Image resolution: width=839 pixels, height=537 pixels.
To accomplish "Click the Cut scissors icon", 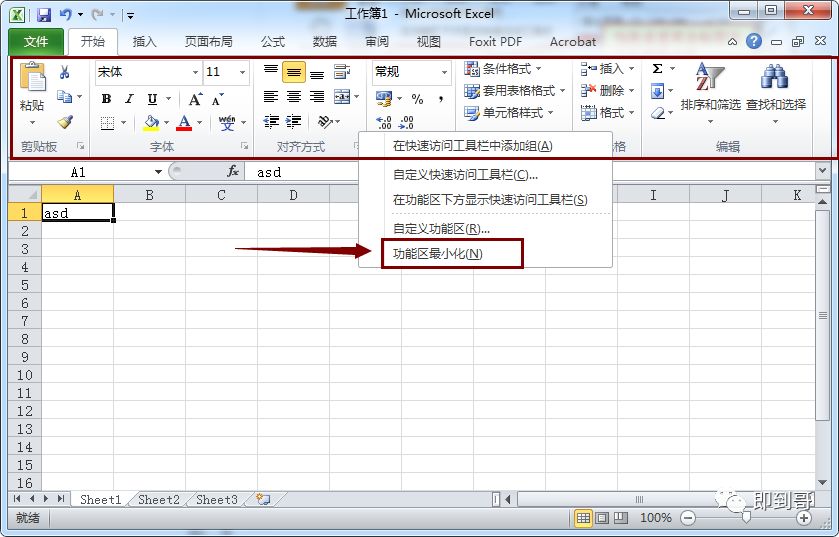I will click(x=65, y=72).
